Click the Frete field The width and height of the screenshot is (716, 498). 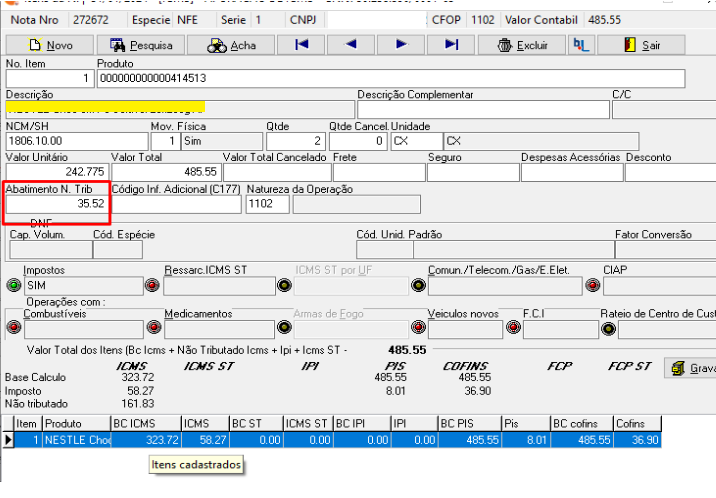pyautogui.click(x=379, y=172)
